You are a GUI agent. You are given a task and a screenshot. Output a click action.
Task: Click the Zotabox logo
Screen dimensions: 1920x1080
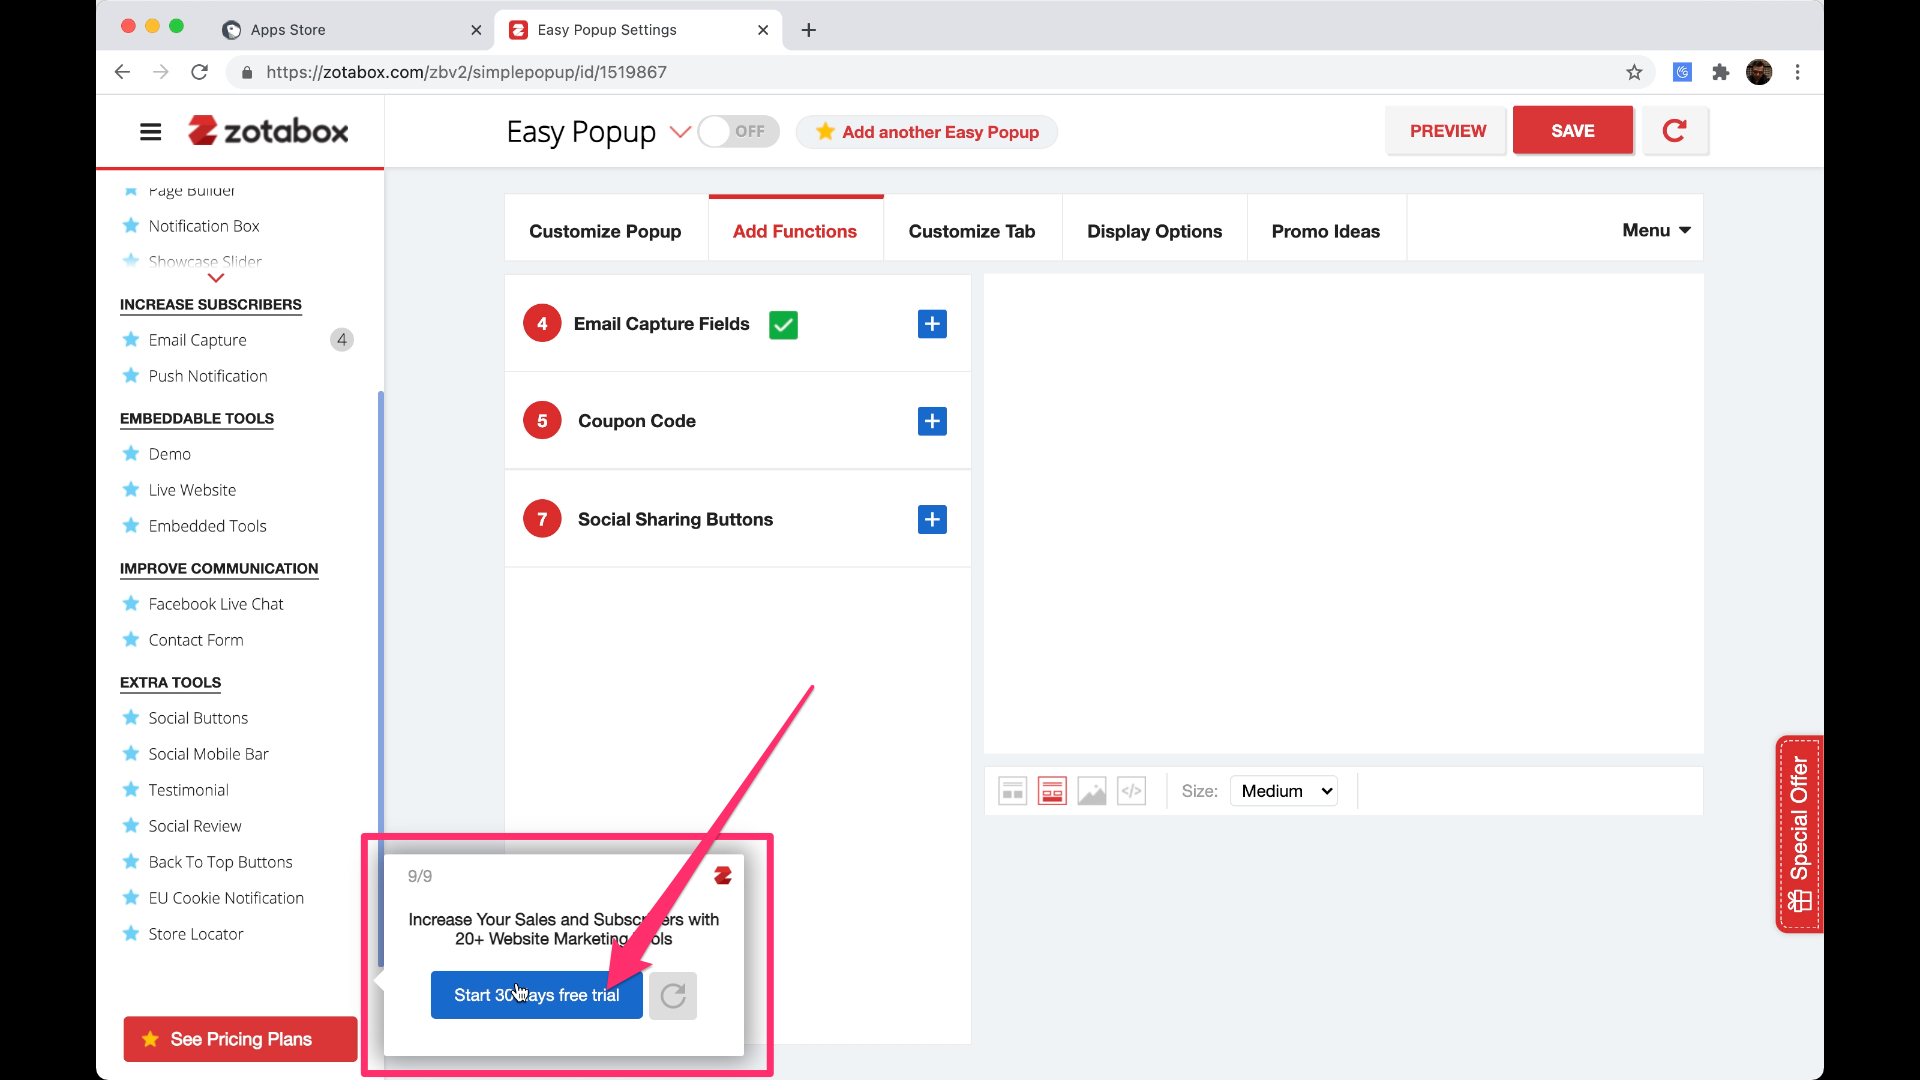pos(268,131)
